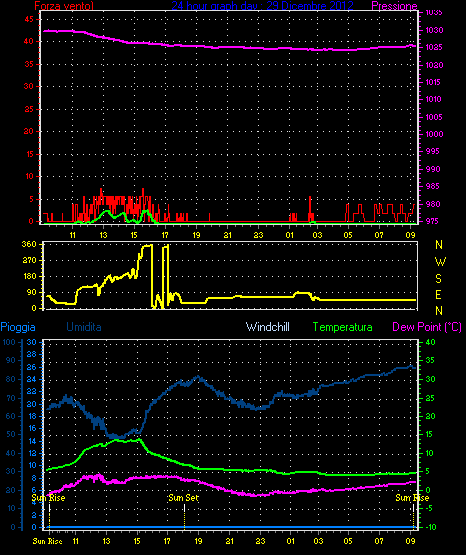466x555 pixels.
Task: Click pressure axis value 1025
Action: (x=434, y=47)
